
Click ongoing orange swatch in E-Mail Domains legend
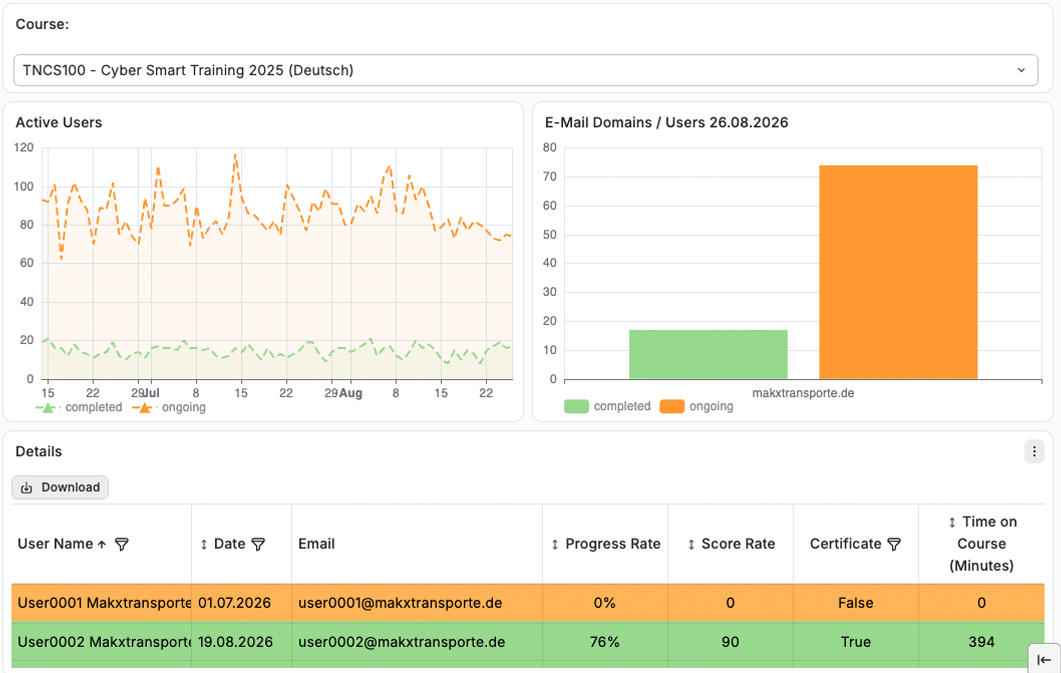672,406
